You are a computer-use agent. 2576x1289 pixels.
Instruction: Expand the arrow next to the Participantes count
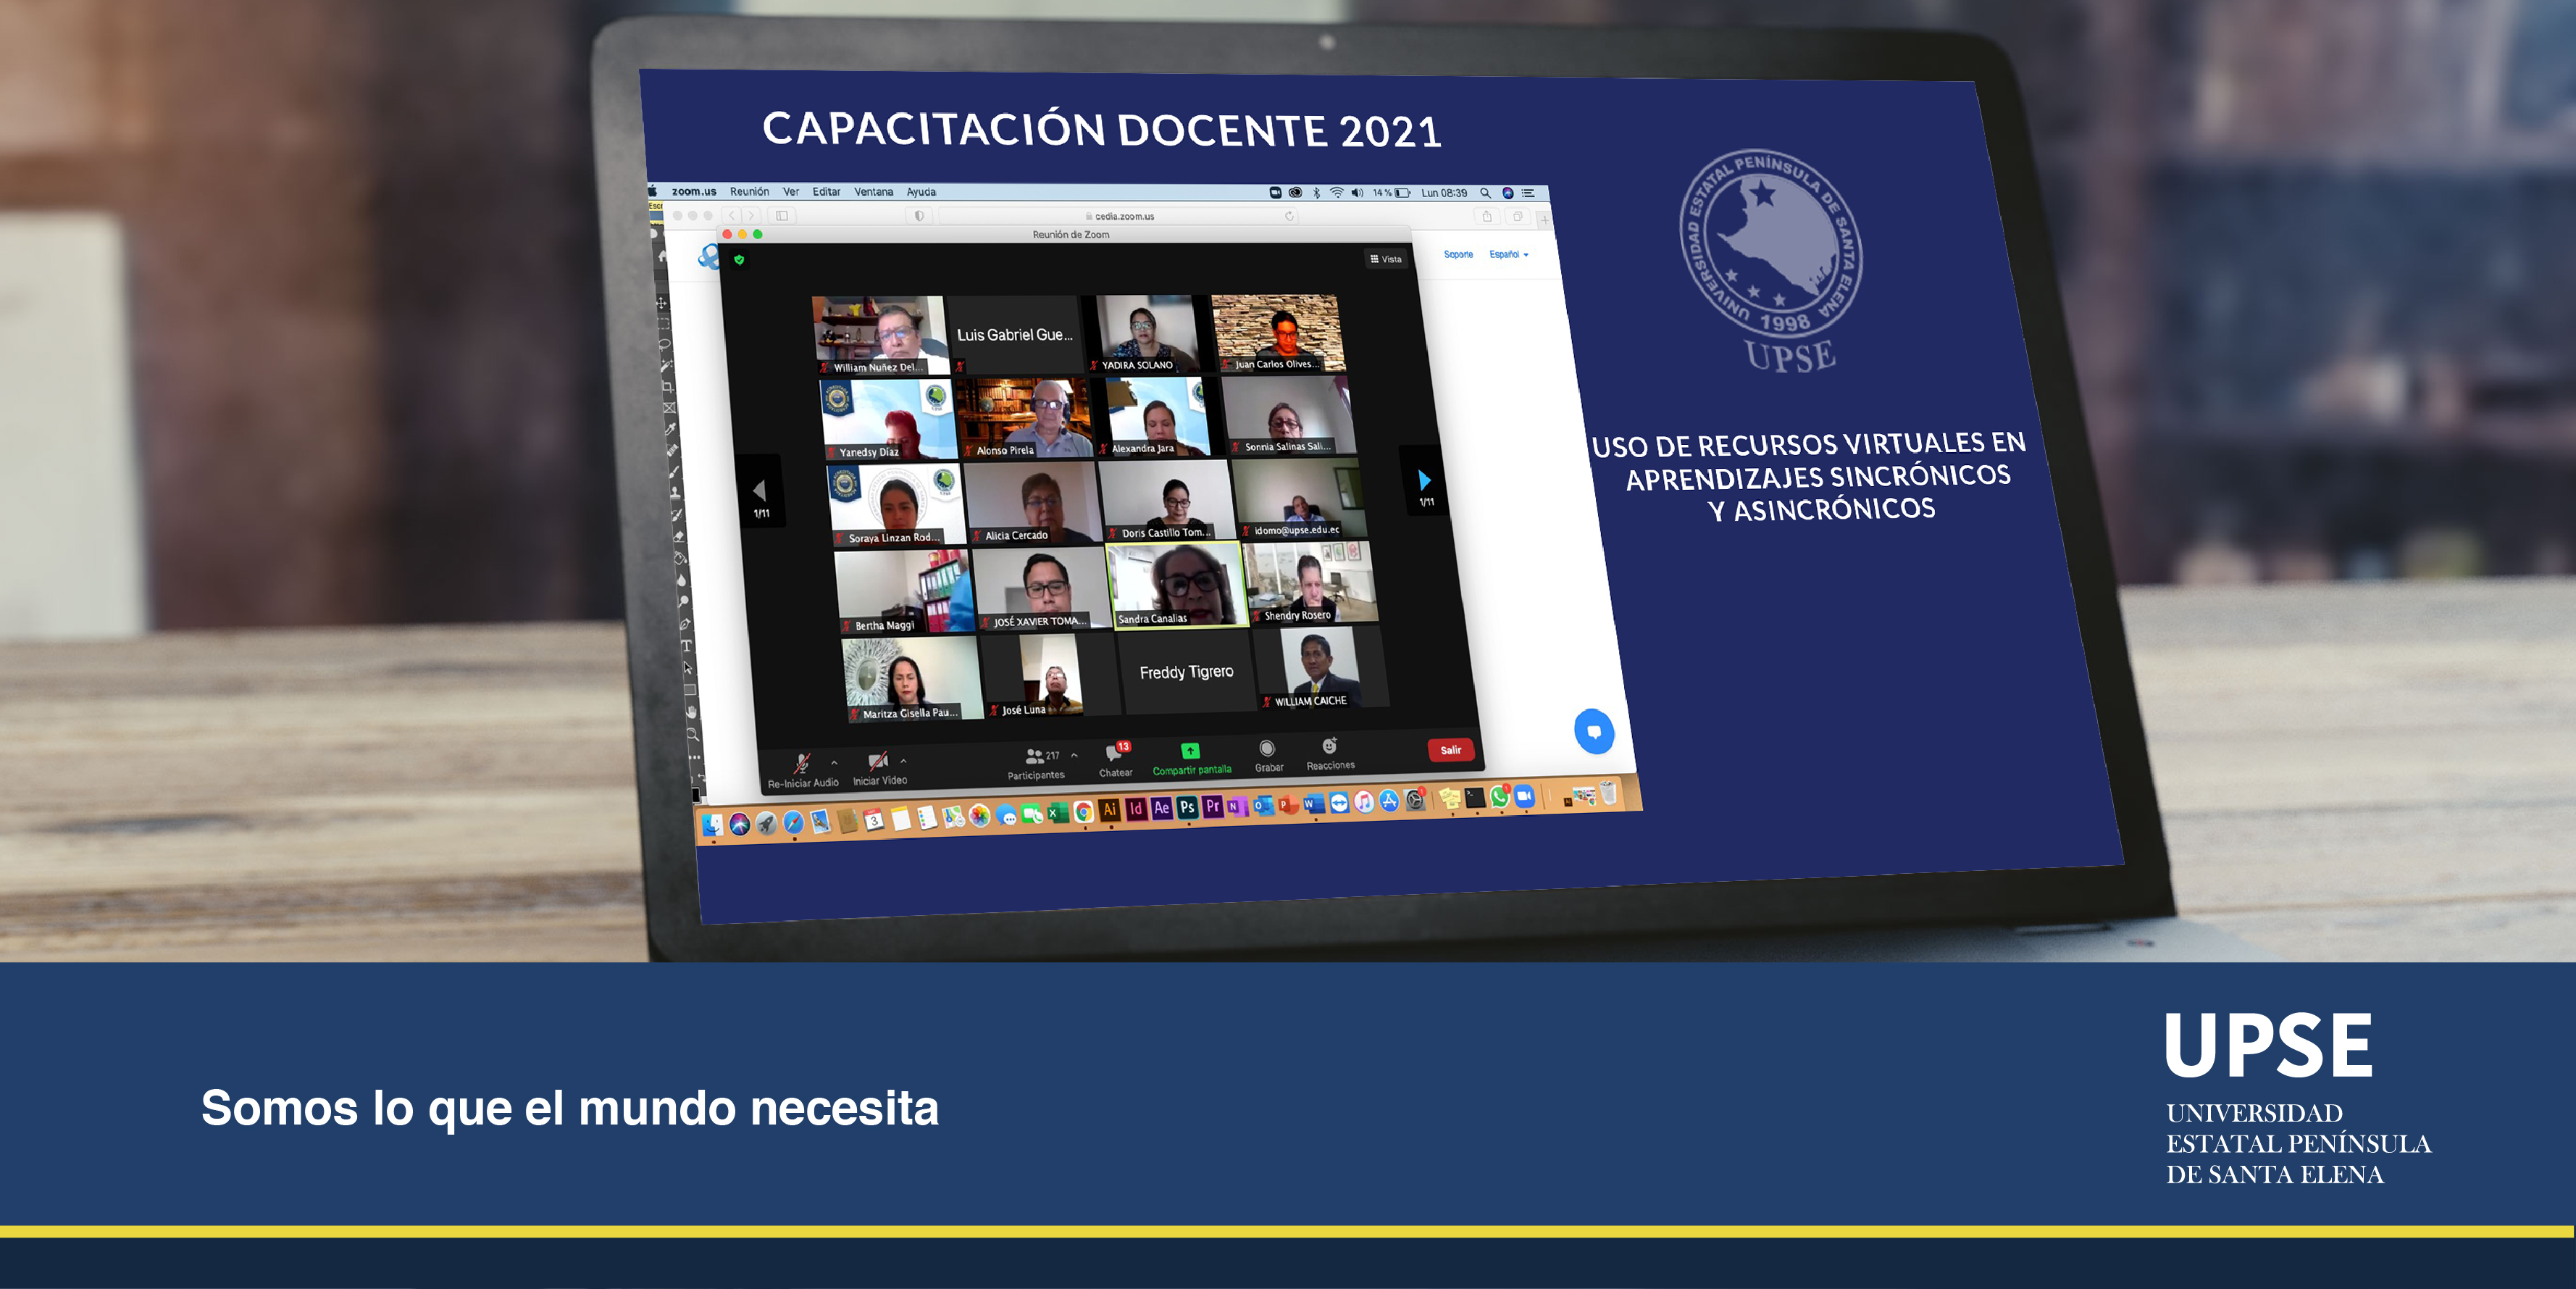click(x=1074, y=755)
